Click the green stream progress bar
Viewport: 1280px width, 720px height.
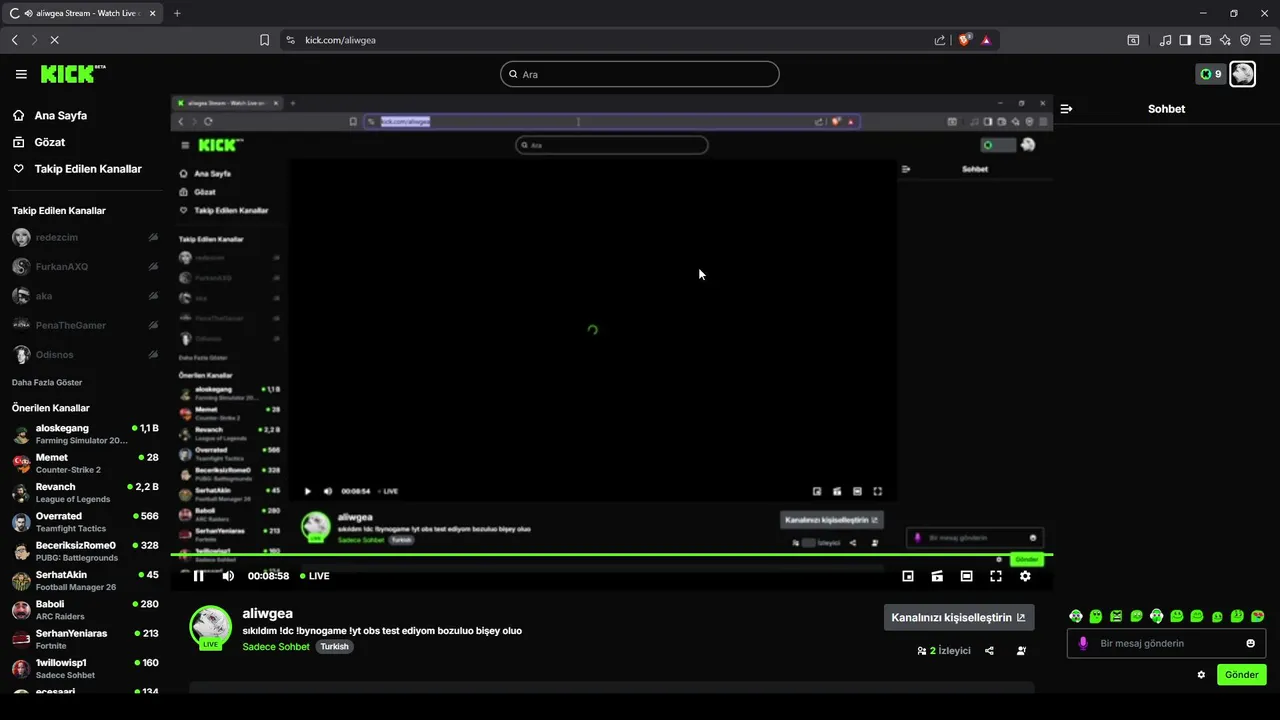[612, 554]
